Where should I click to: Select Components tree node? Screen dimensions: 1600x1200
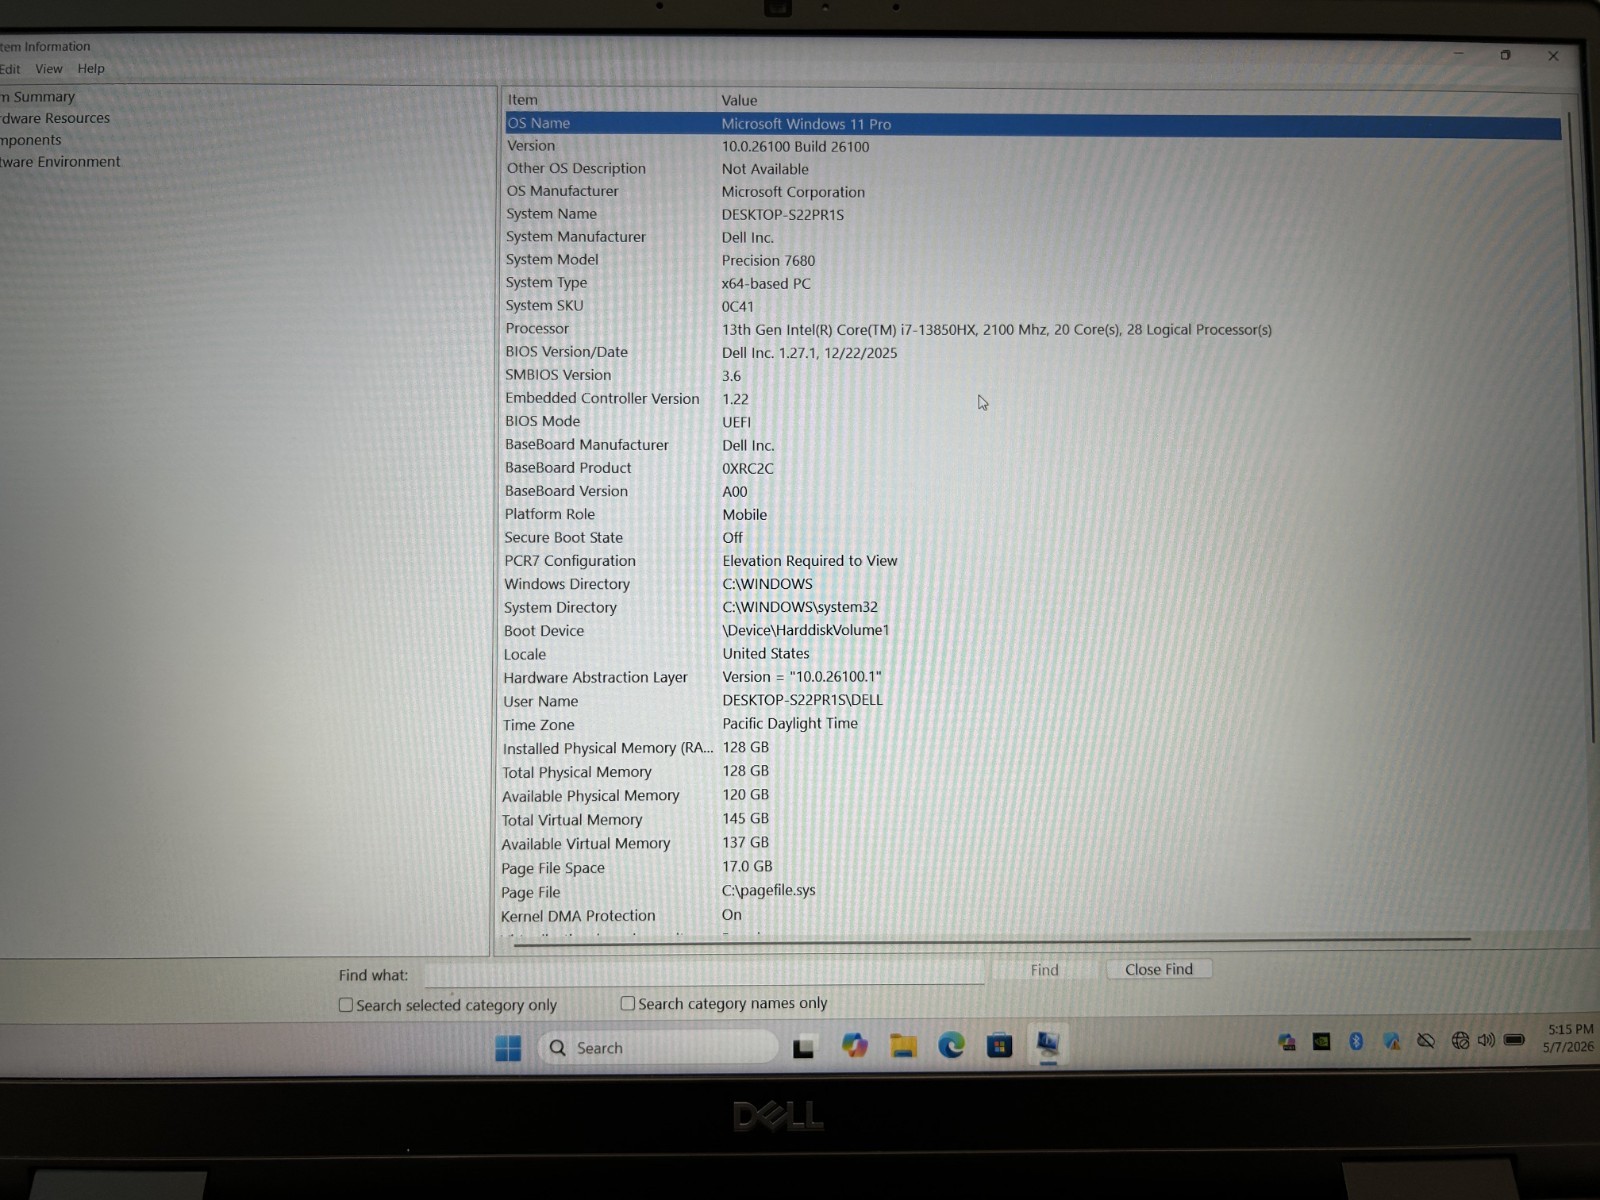click(x=31, y=140)
